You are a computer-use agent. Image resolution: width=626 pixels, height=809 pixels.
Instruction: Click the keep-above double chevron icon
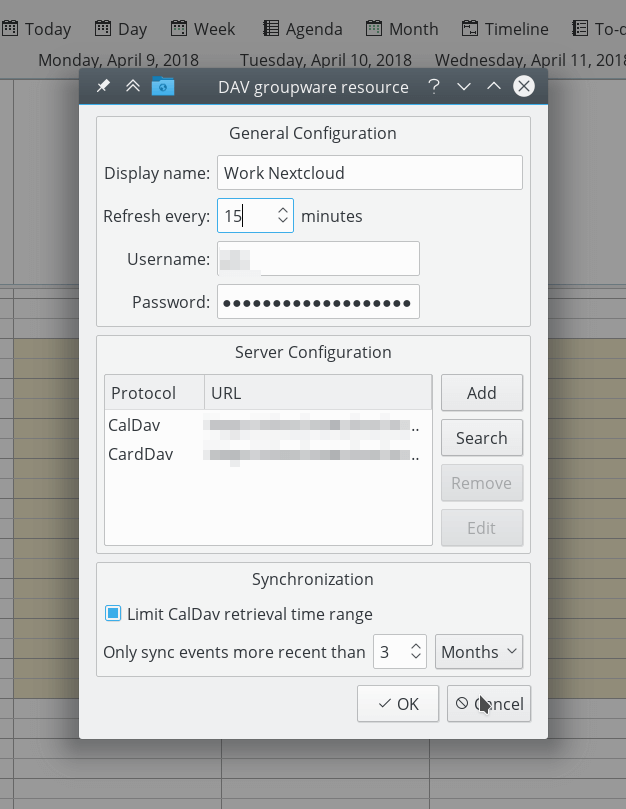132,87
